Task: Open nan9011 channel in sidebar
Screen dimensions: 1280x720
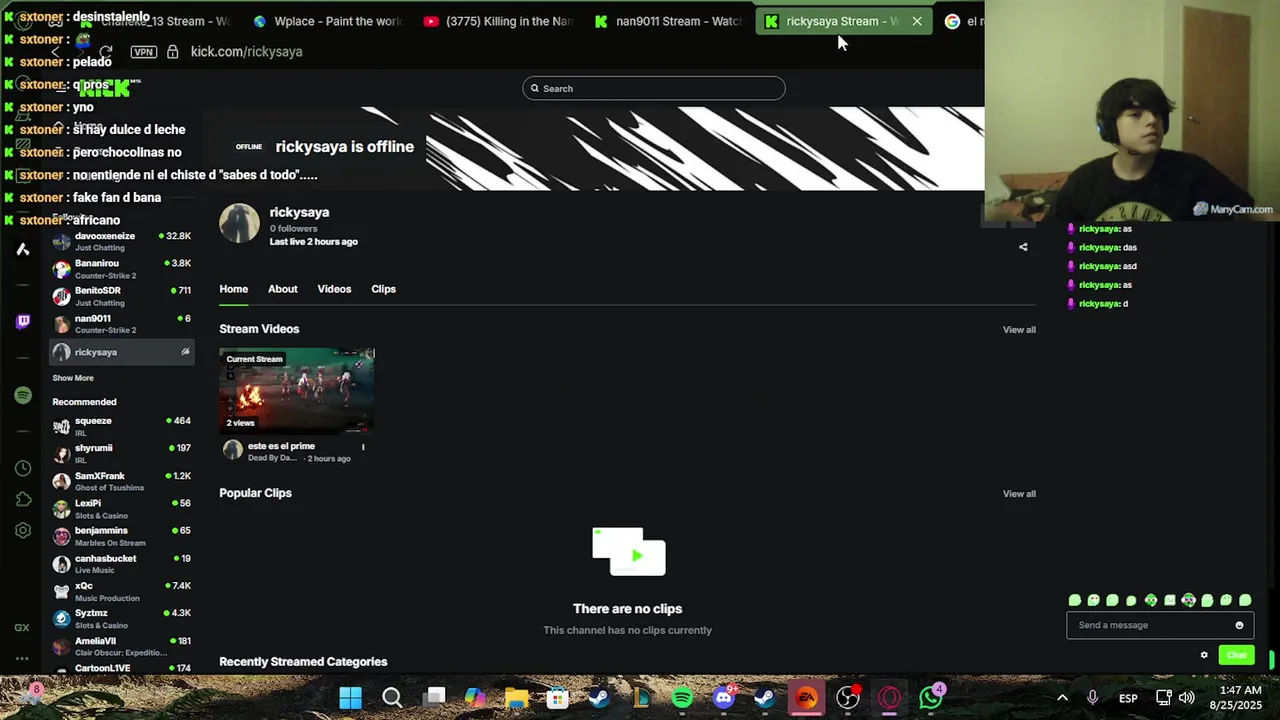Action: click(x=121, y=324)
